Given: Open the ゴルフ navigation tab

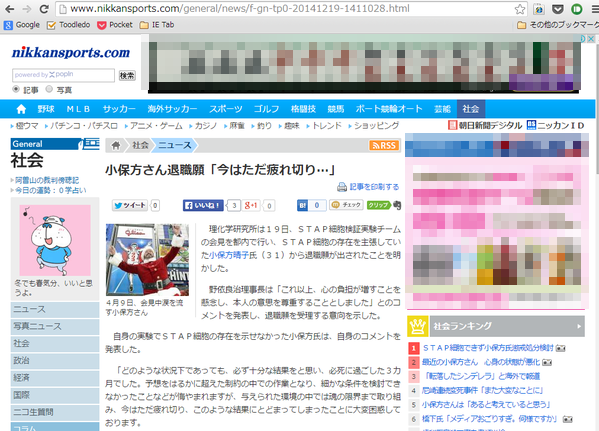Looking at the screenshot, I should [266, 109].
